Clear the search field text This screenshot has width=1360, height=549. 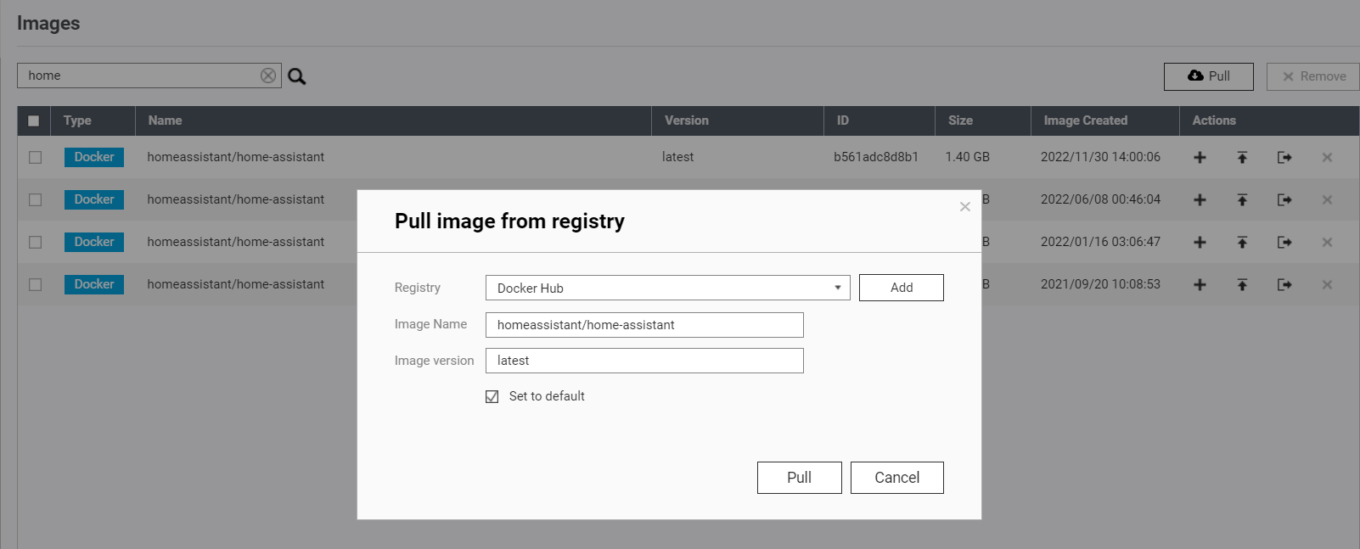click(x=268, y=76)
